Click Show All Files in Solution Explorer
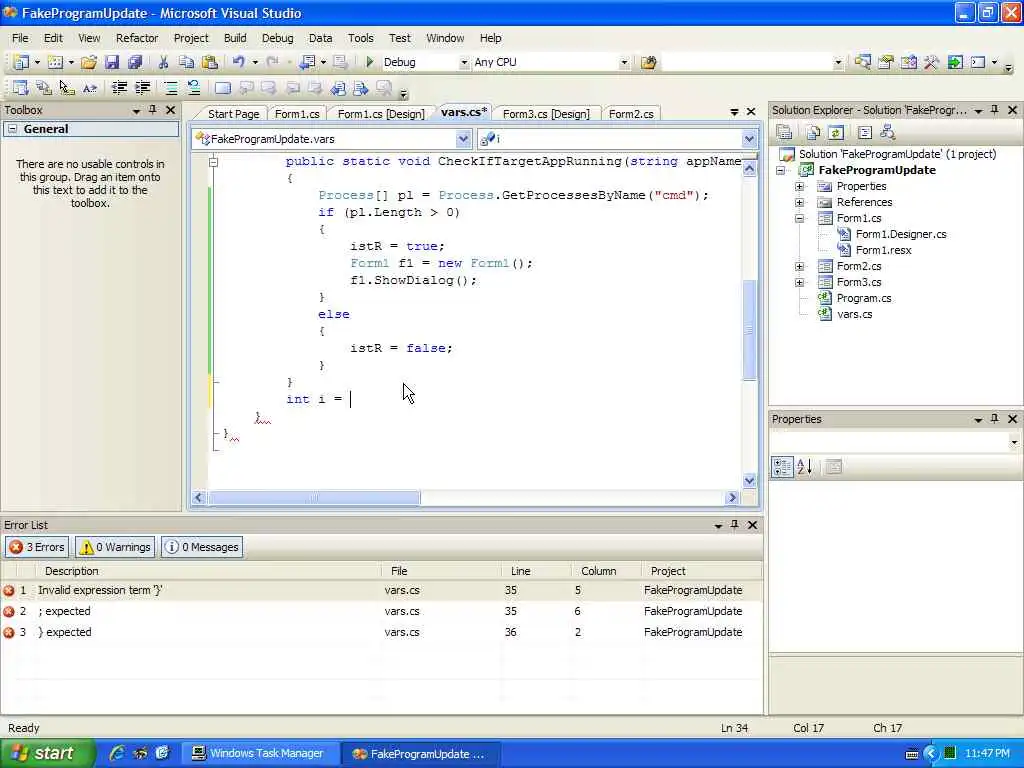1024x768 pixels. 813,133
